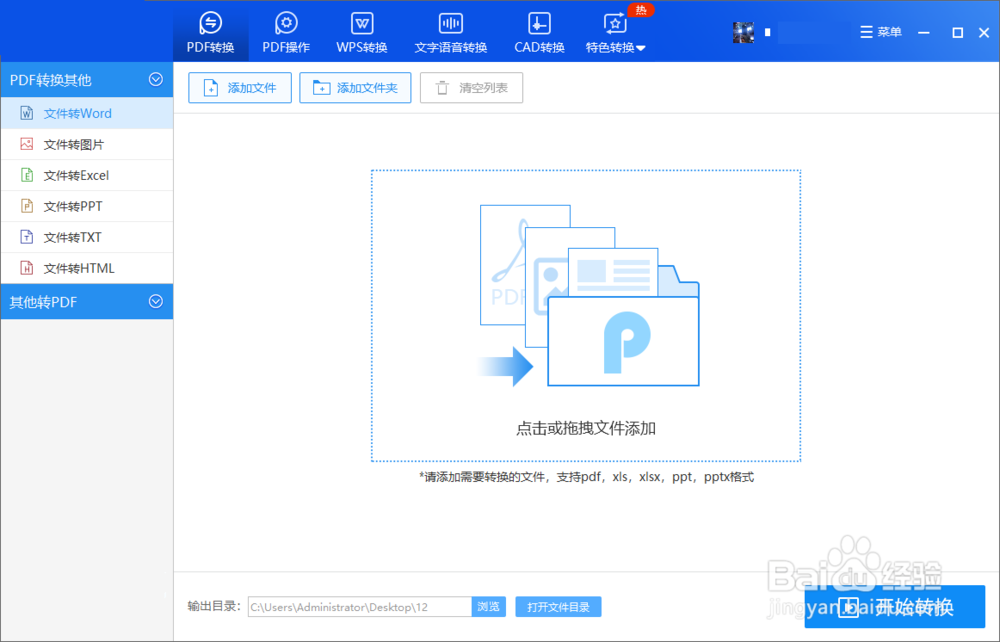The width and height of the screenshot is (1000, 642).
Task: Collapse the PDF转换其他 section
Action: [155, 79]
